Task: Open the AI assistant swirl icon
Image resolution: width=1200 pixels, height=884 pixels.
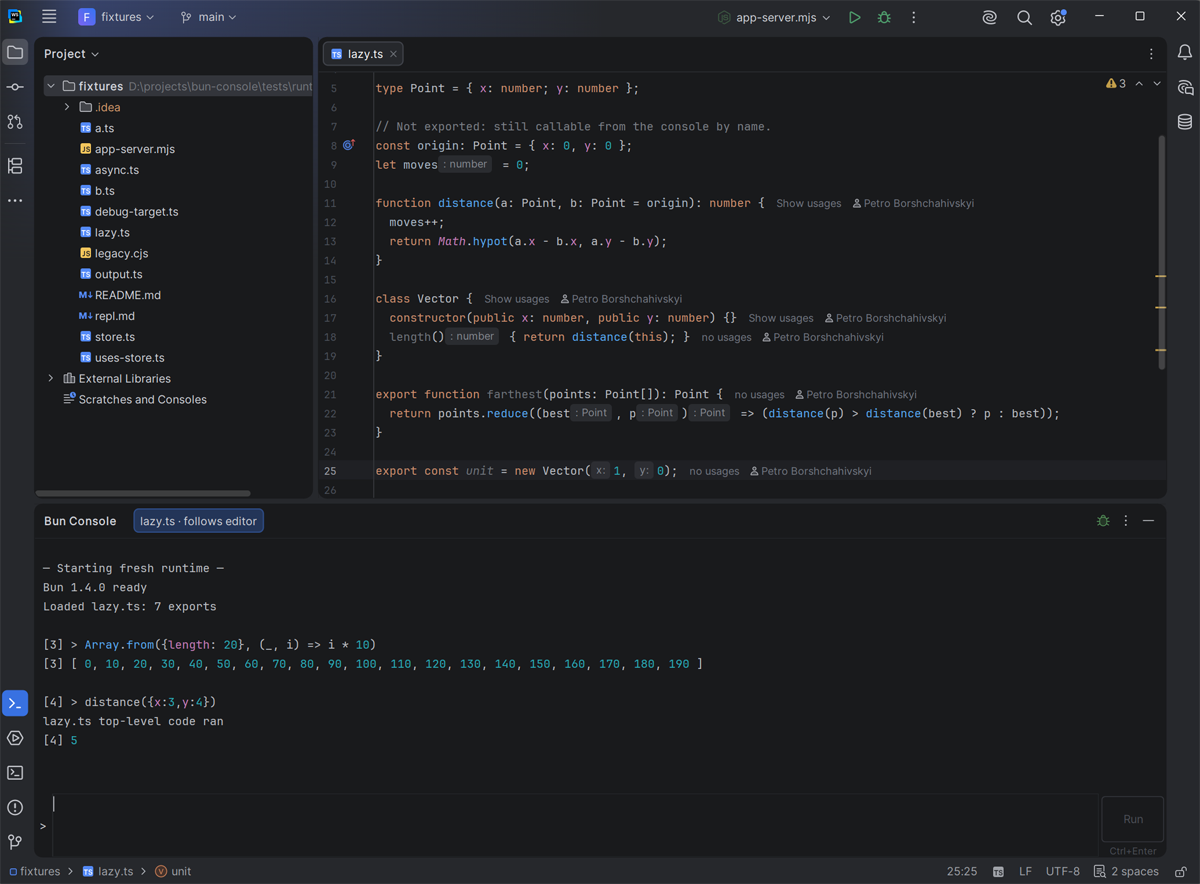Action: [x=989, y=17]
